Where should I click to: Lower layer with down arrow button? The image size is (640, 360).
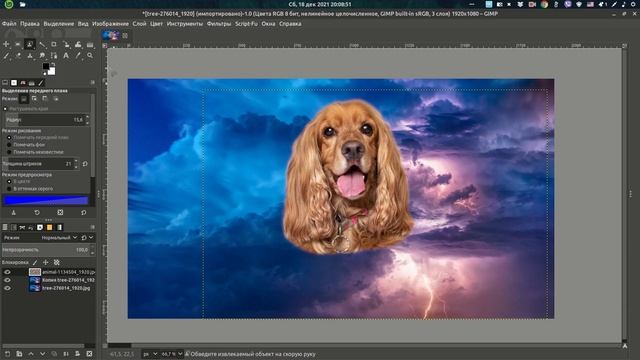pos(42,354)
